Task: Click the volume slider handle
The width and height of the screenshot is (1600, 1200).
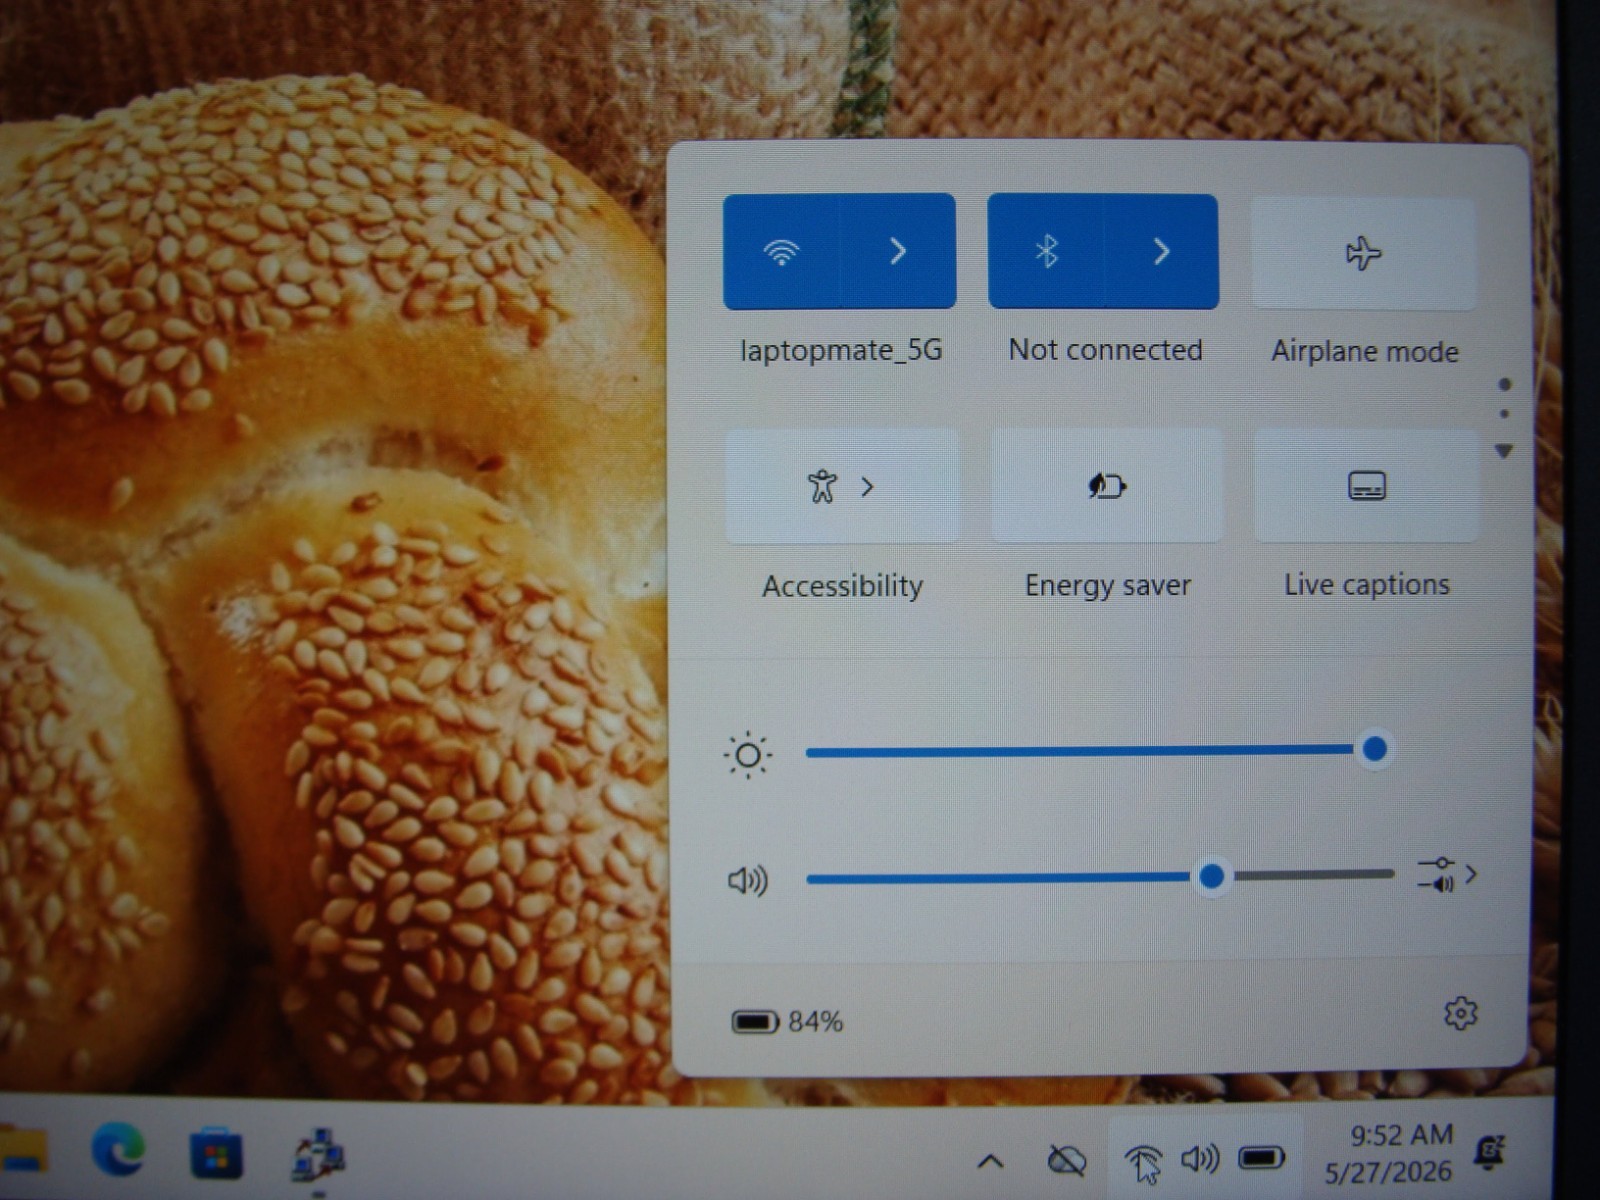Action: (1212, 877)
